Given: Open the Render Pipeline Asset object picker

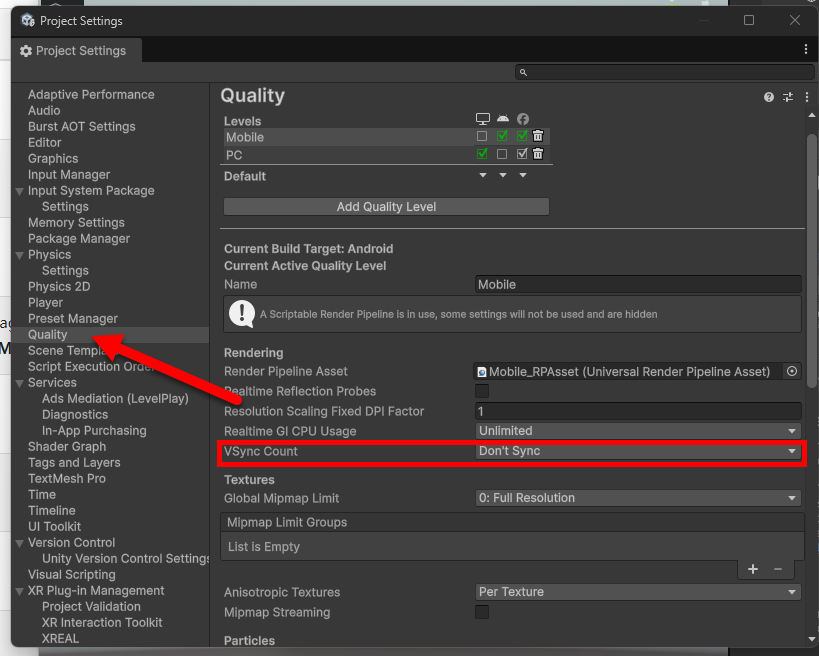Looking at the screenshot, I should pyautogui.click(x=792, y=371).
